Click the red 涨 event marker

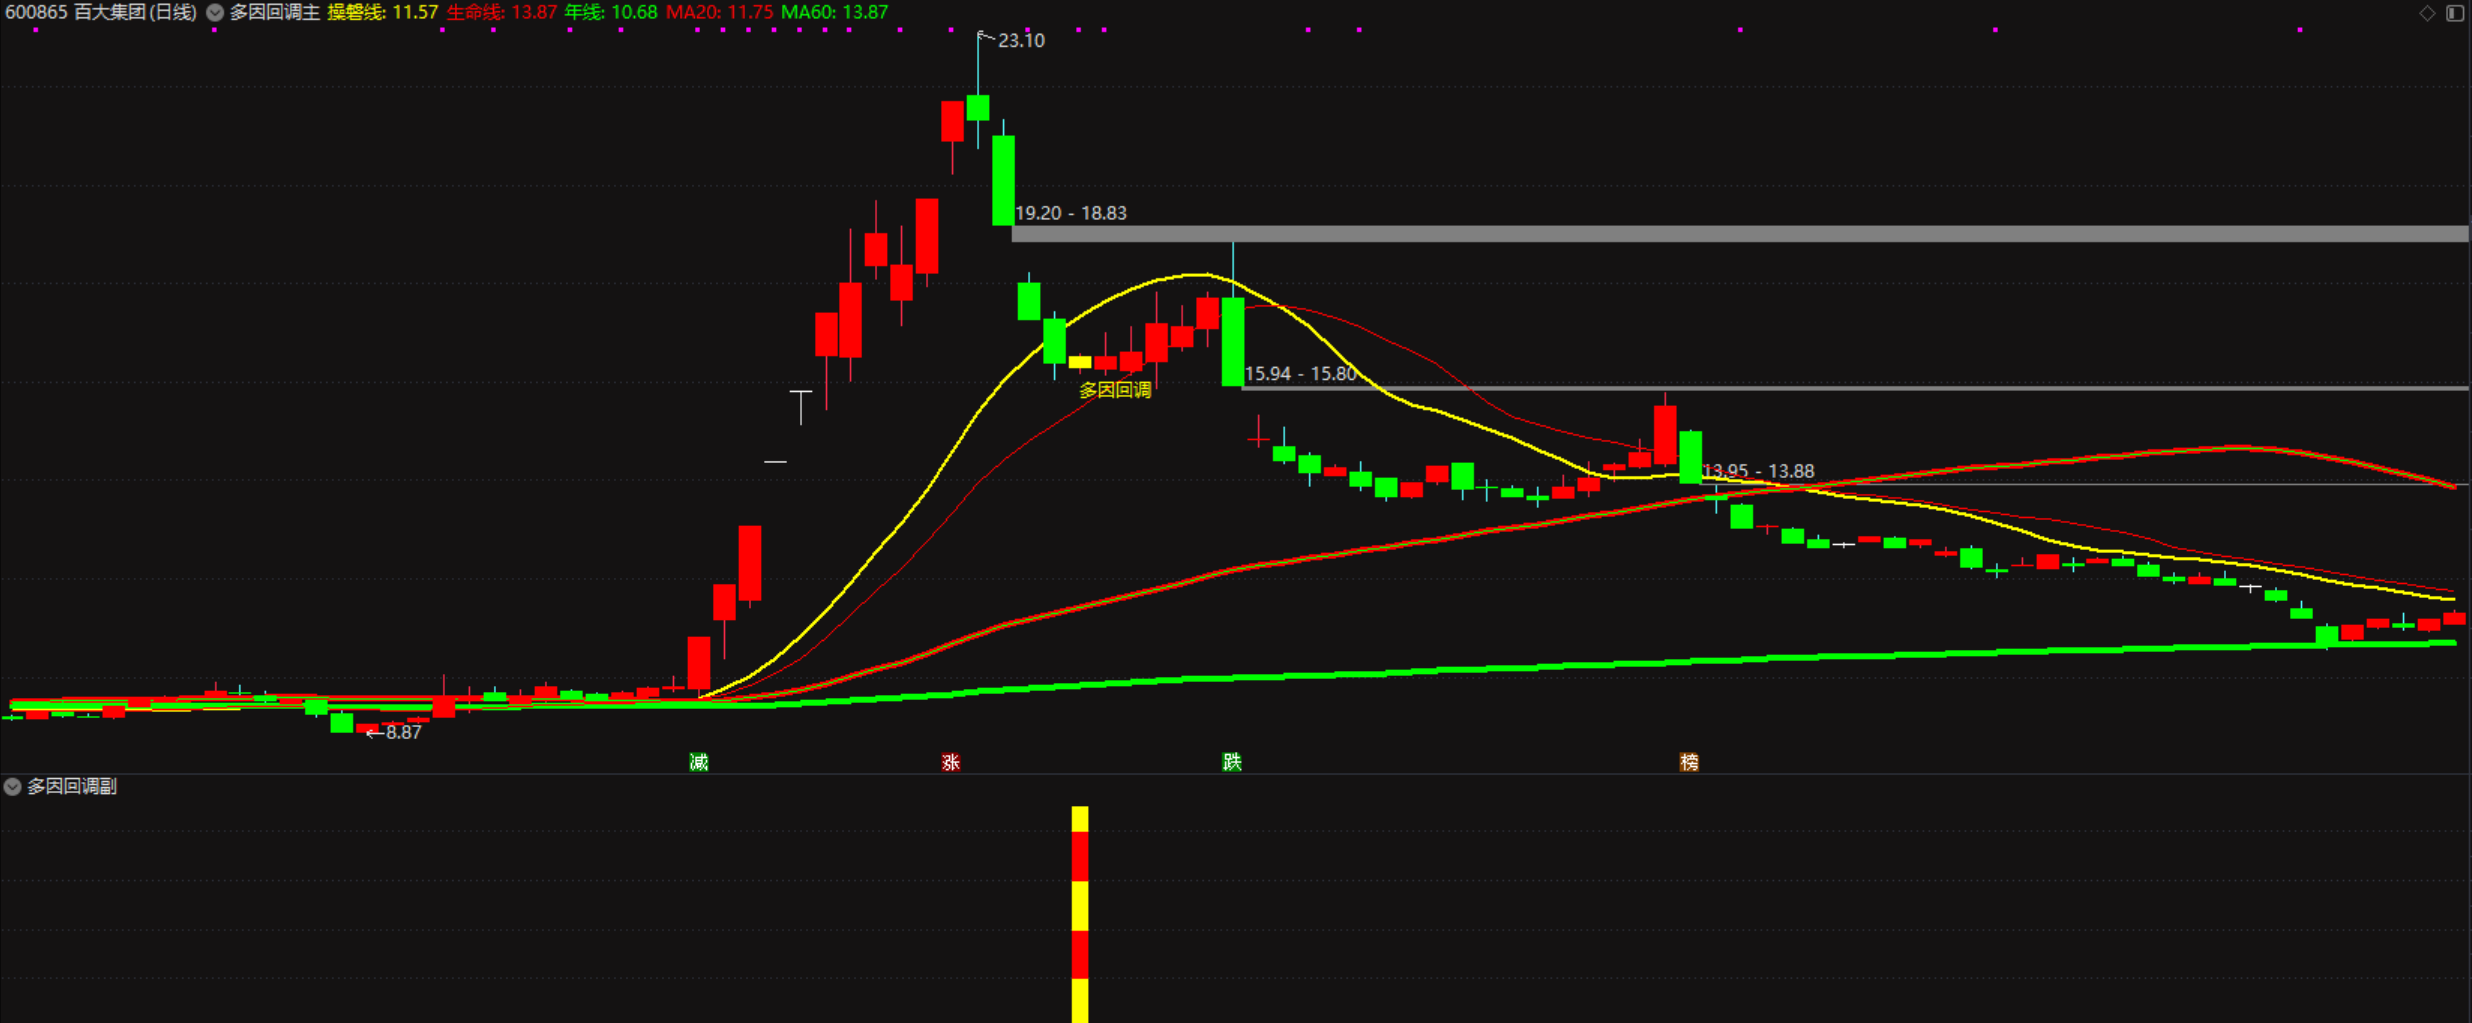coord(951,762)
